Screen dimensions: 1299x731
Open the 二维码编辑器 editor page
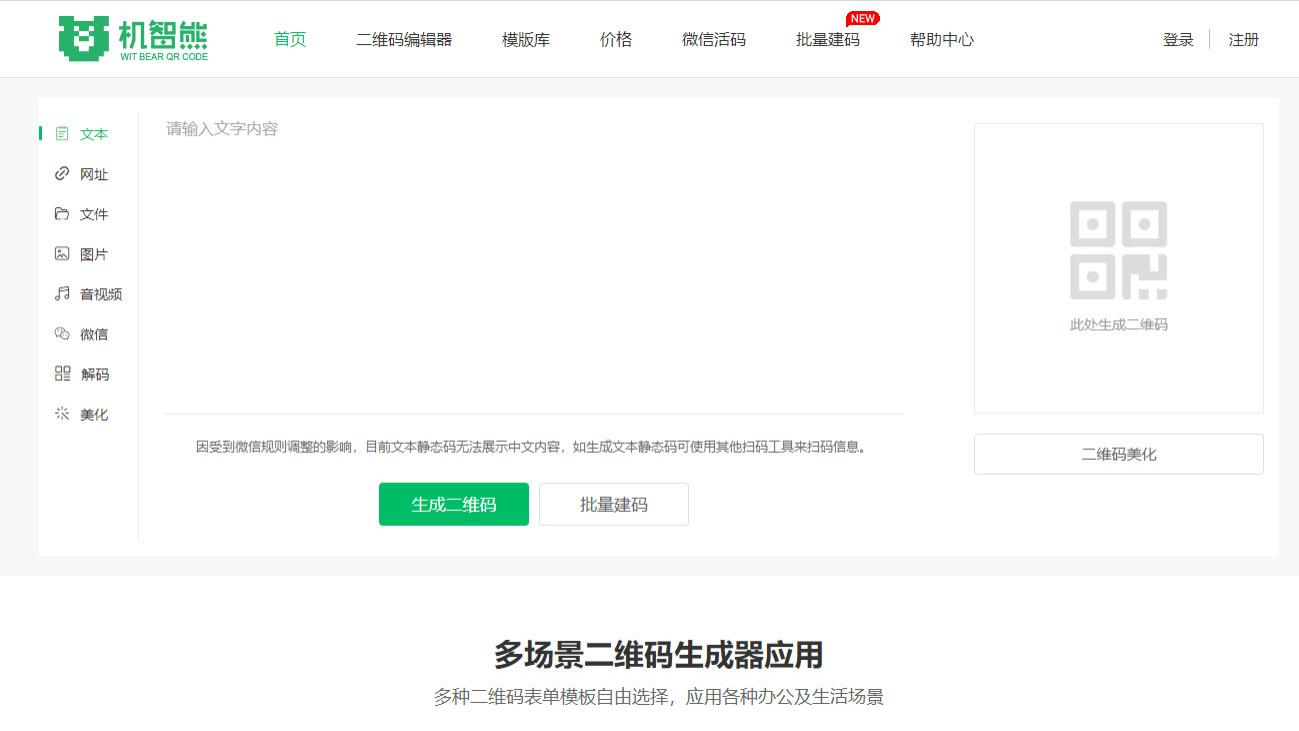click(404, 40)
